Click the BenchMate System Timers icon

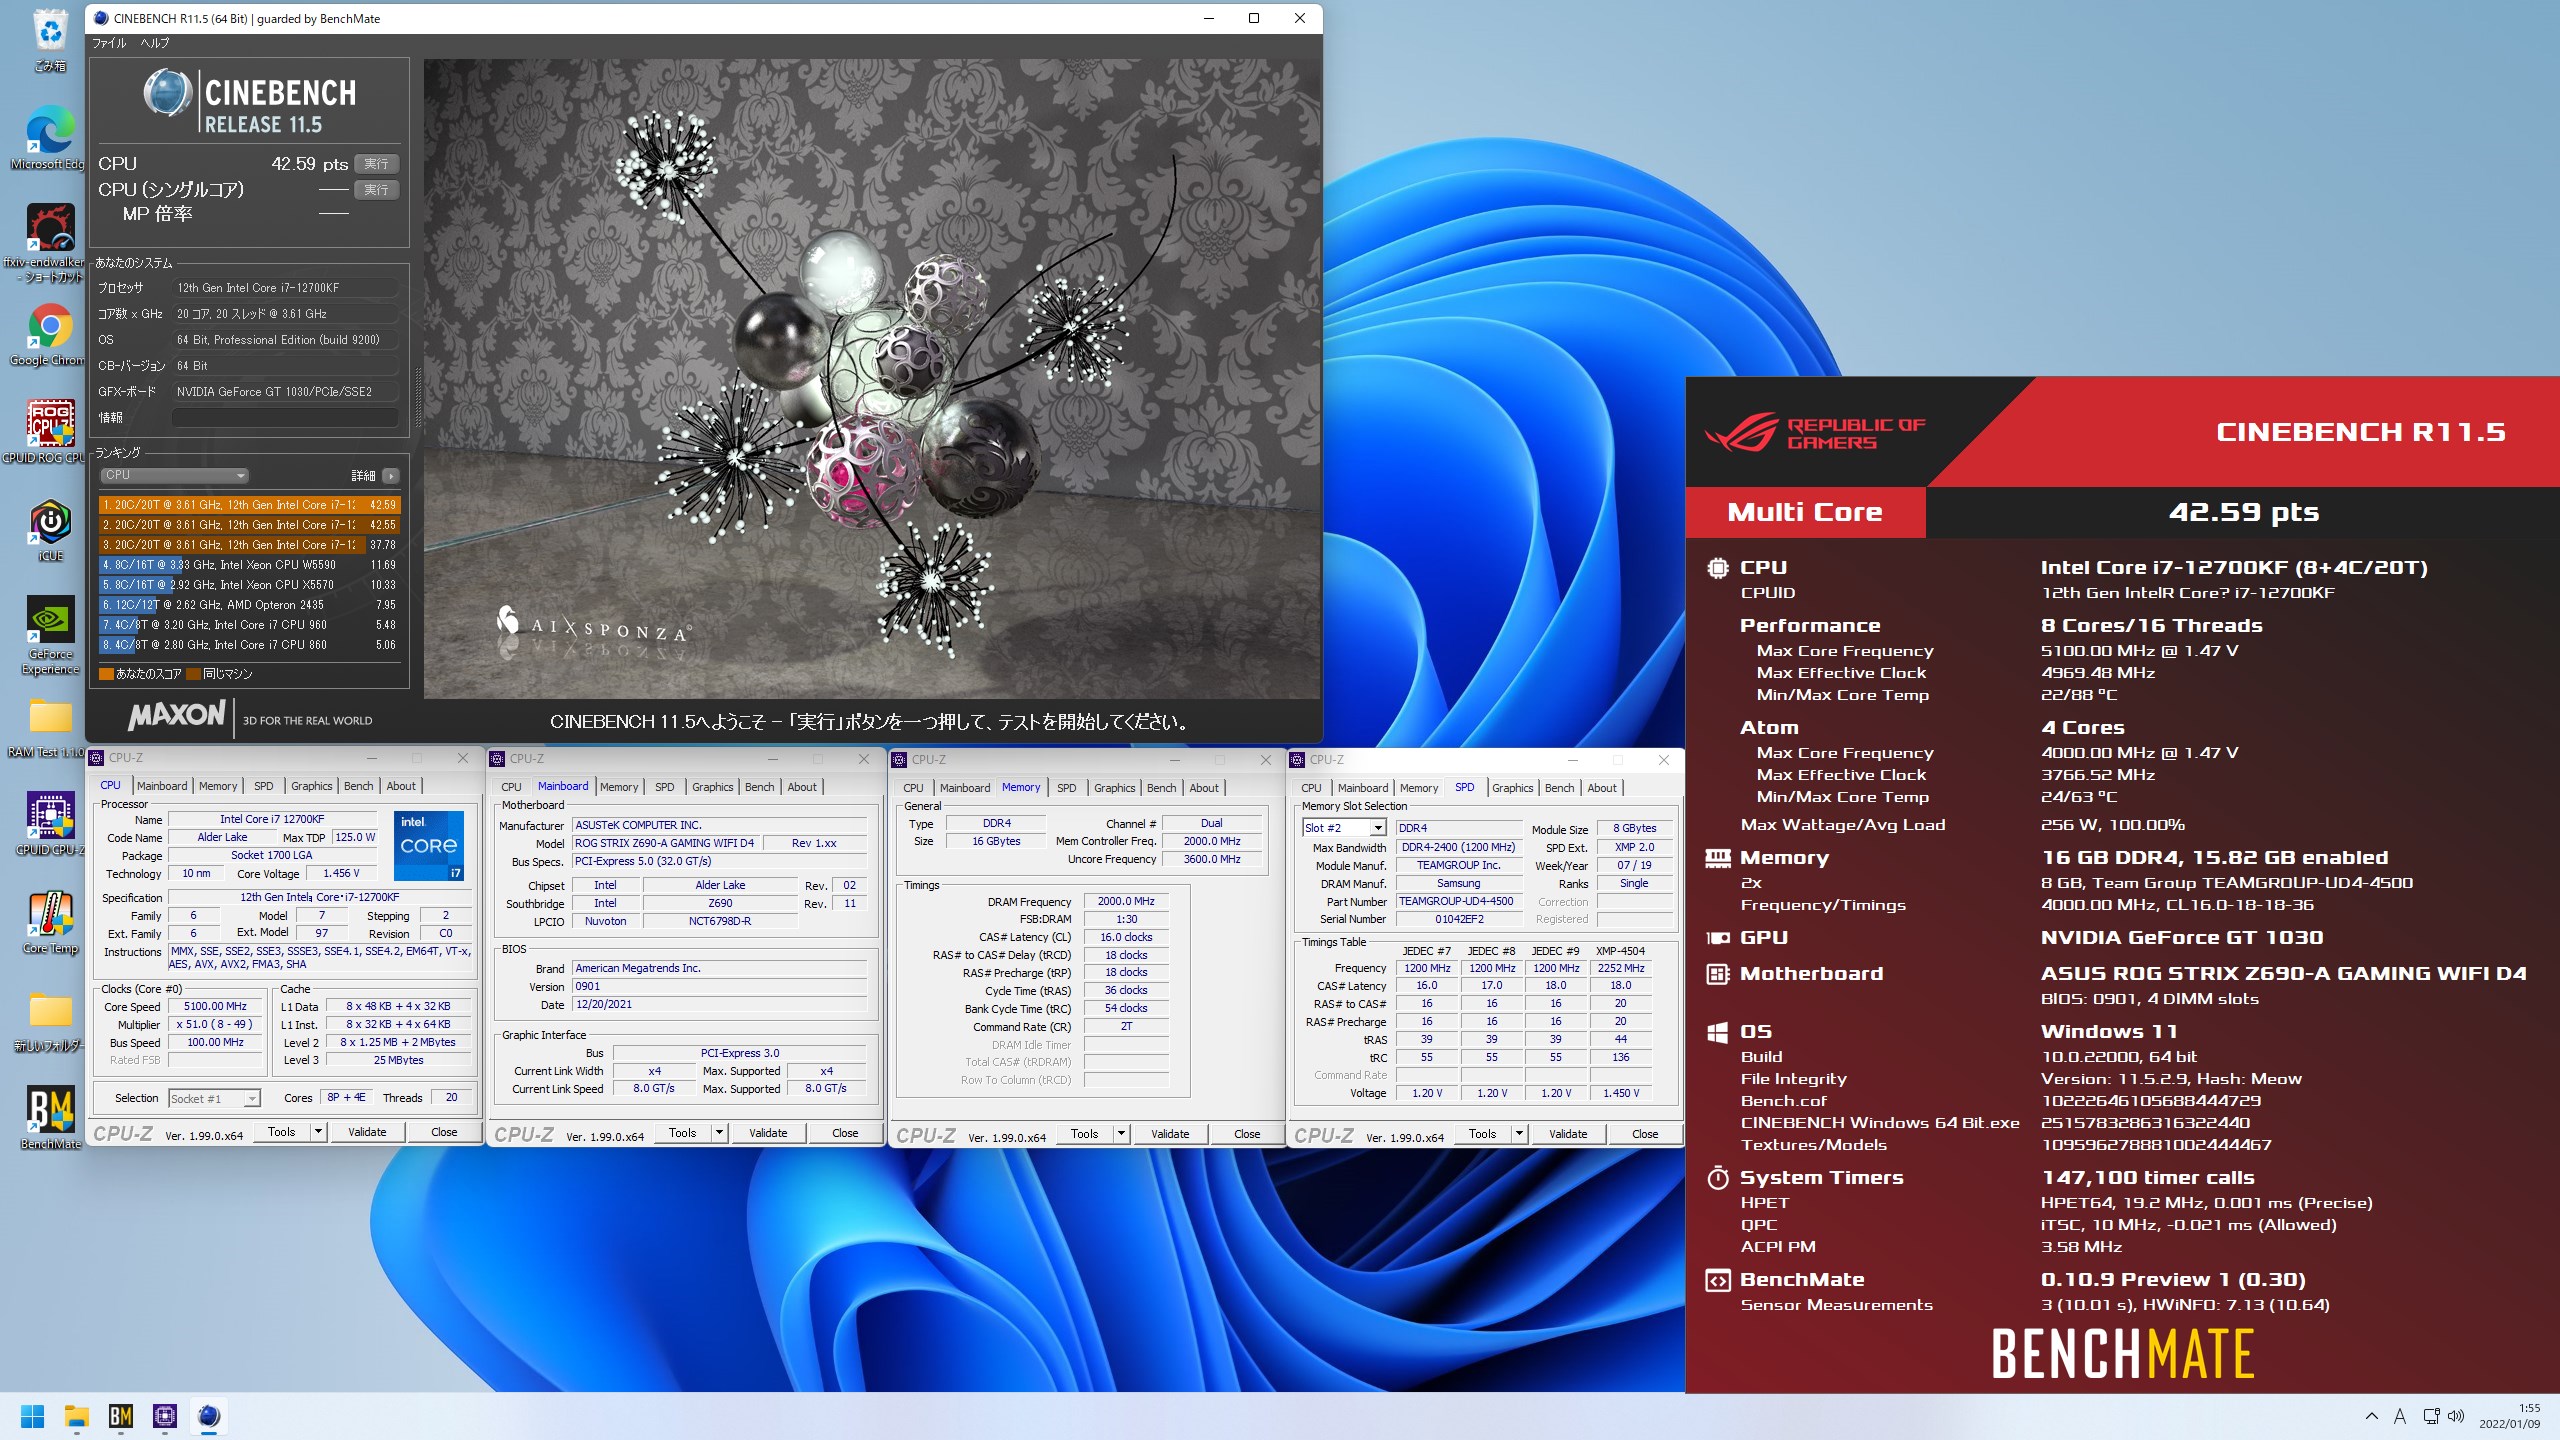click(1717, 1178)
